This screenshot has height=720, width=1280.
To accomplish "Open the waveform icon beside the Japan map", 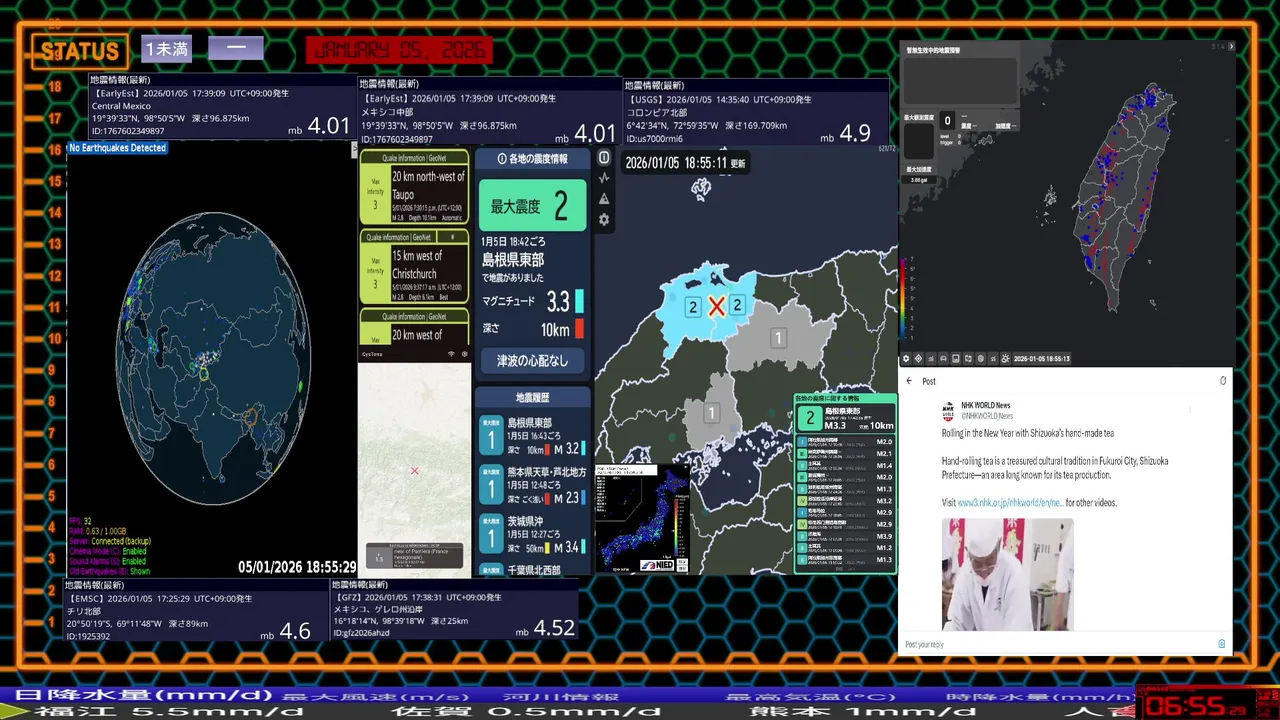I will pyautogui.click(x=604, y=178).
